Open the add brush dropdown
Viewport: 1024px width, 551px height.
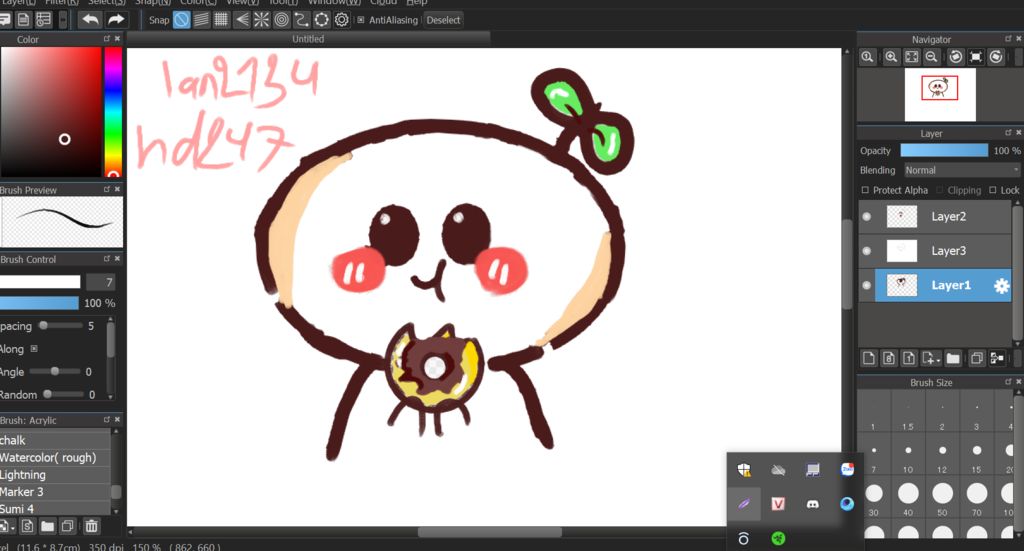pyautogui.click(x=7, y=526)
